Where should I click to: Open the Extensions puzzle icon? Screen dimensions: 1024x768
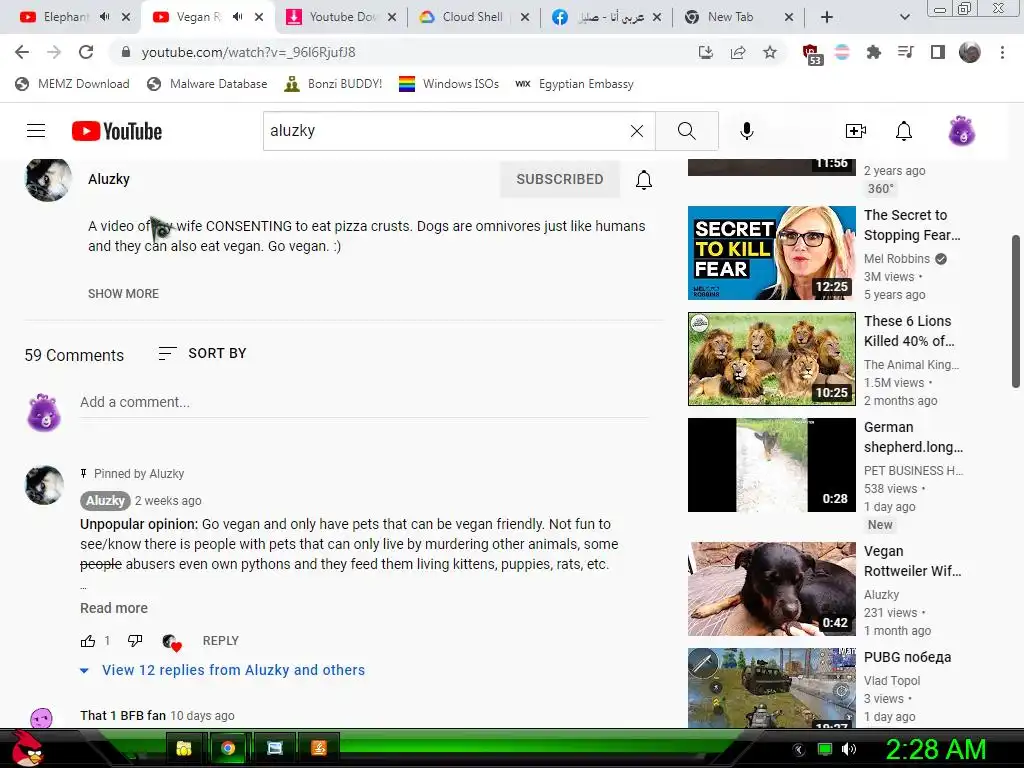pos(873,52)
